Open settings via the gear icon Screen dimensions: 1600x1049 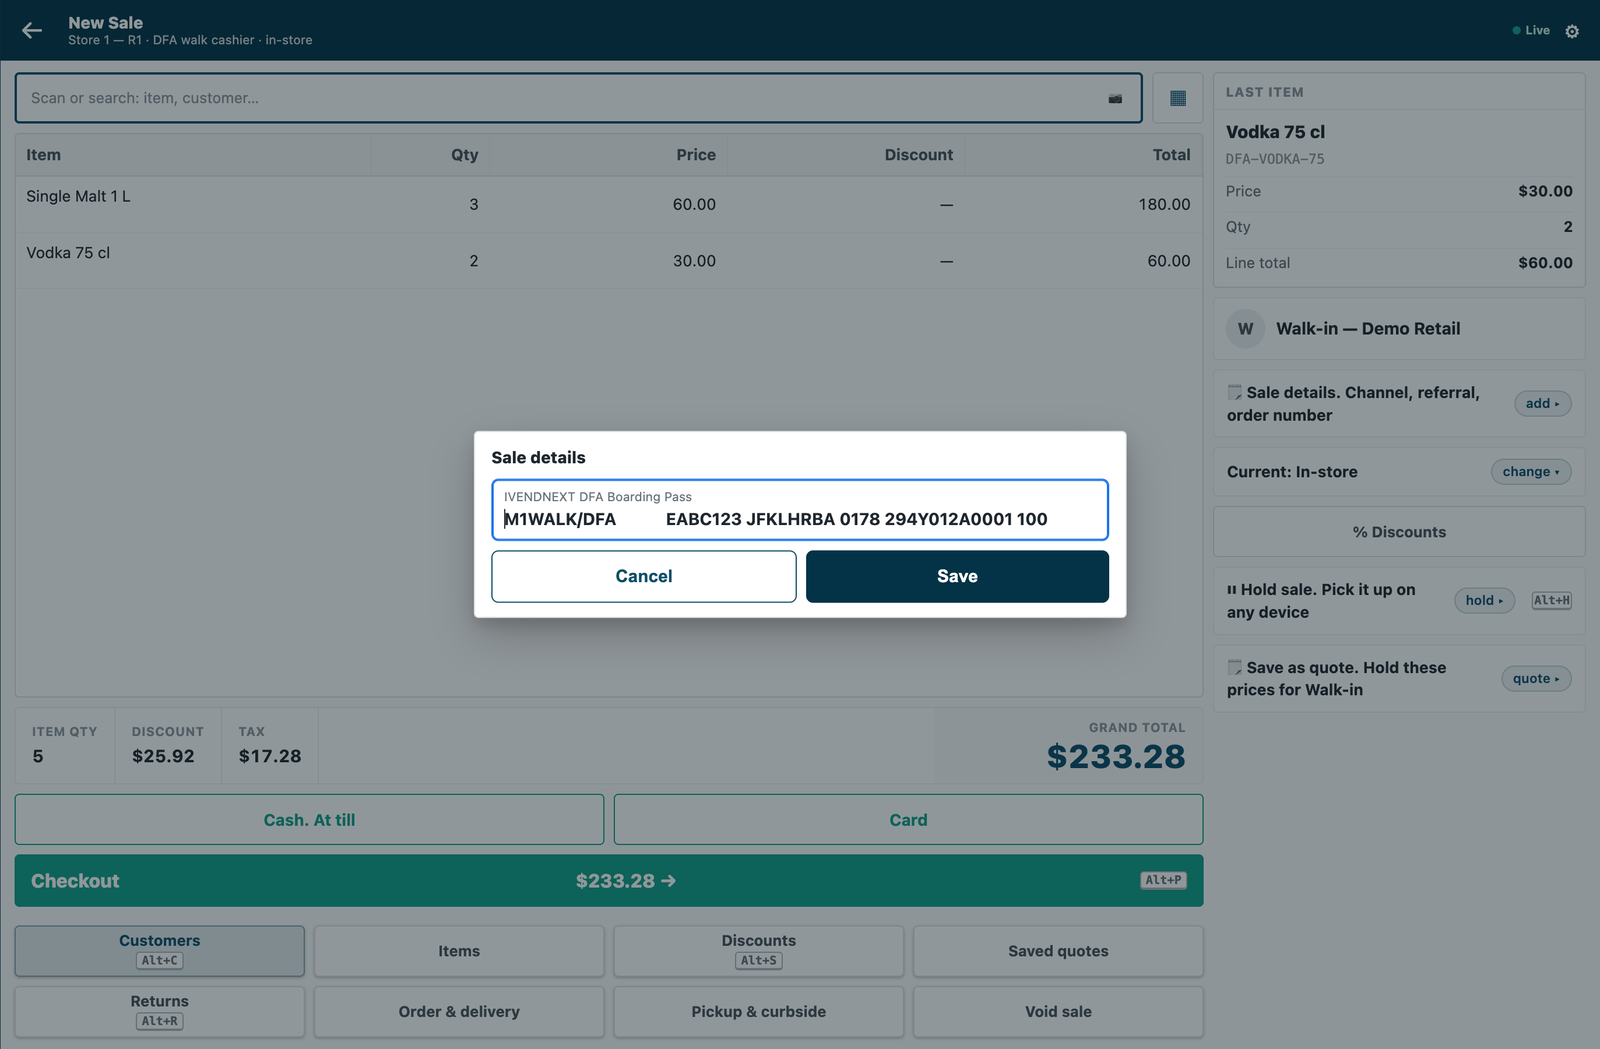(x=1572, y=31)
